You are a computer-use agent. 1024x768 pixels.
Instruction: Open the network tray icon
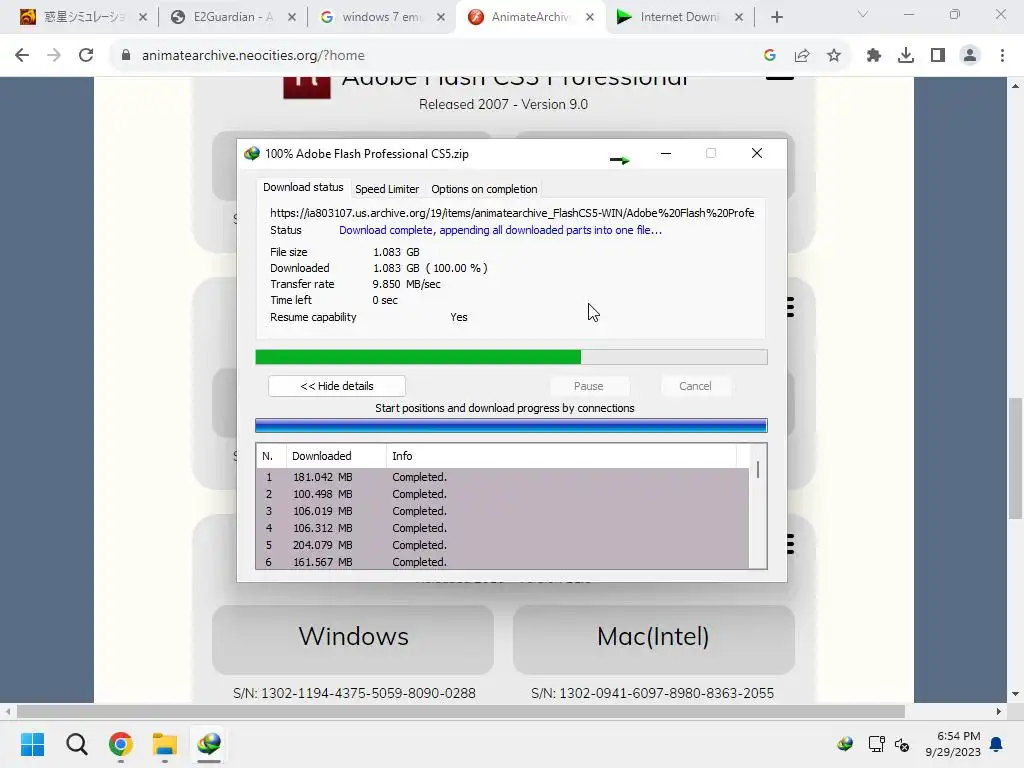[x=876, y=744]
